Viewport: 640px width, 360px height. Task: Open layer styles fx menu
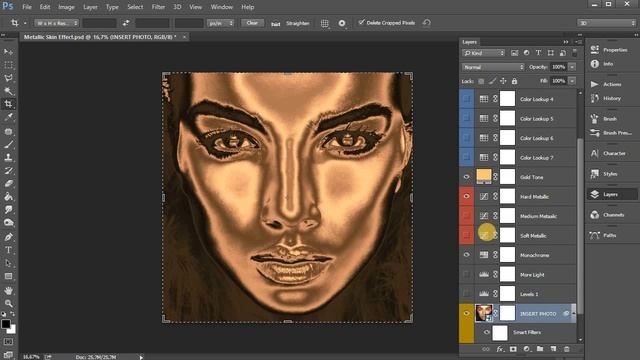tap(500, 349)
